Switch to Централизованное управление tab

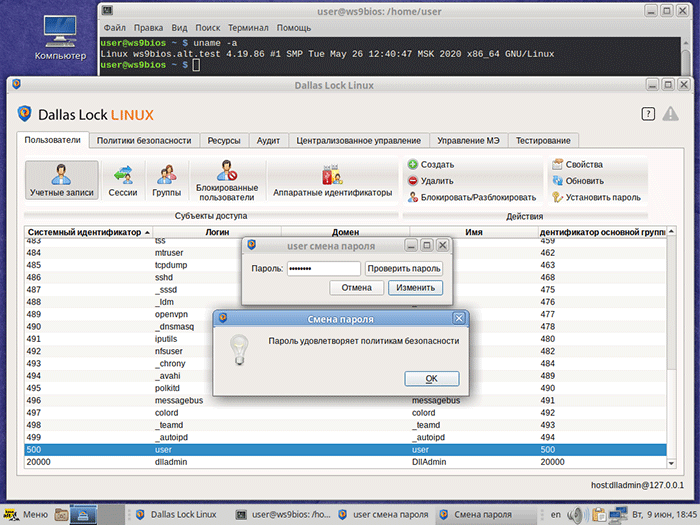pos(358,141)
